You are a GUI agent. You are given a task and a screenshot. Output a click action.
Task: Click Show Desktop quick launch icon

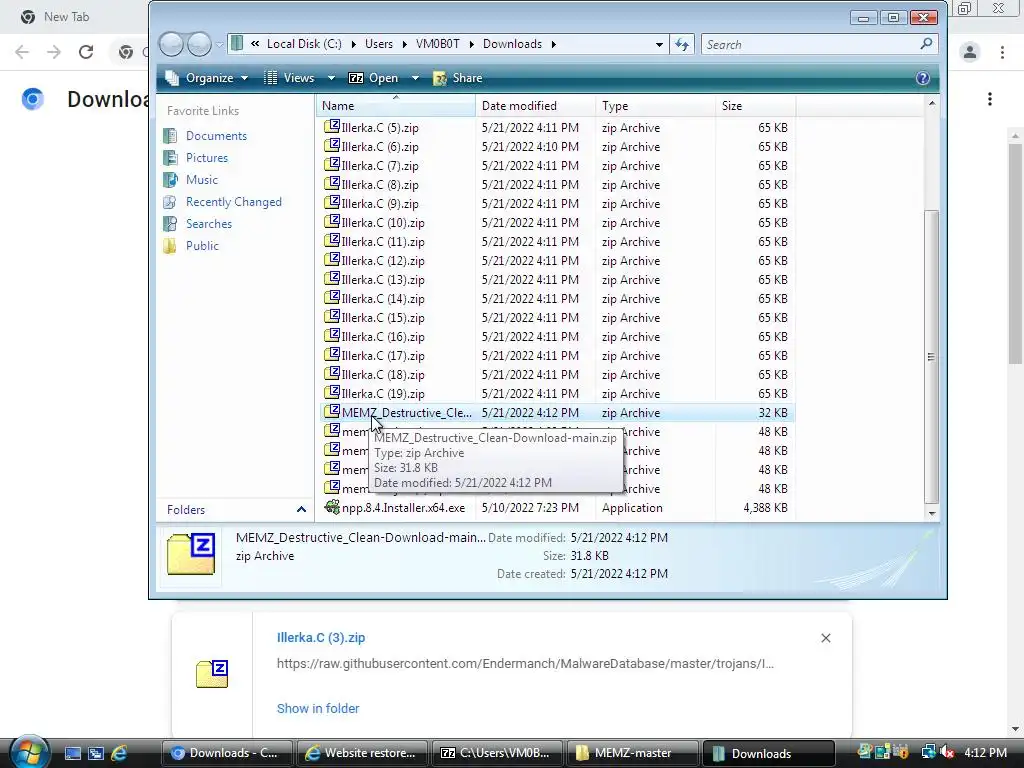pyautogui.click(x=72, y=753)
